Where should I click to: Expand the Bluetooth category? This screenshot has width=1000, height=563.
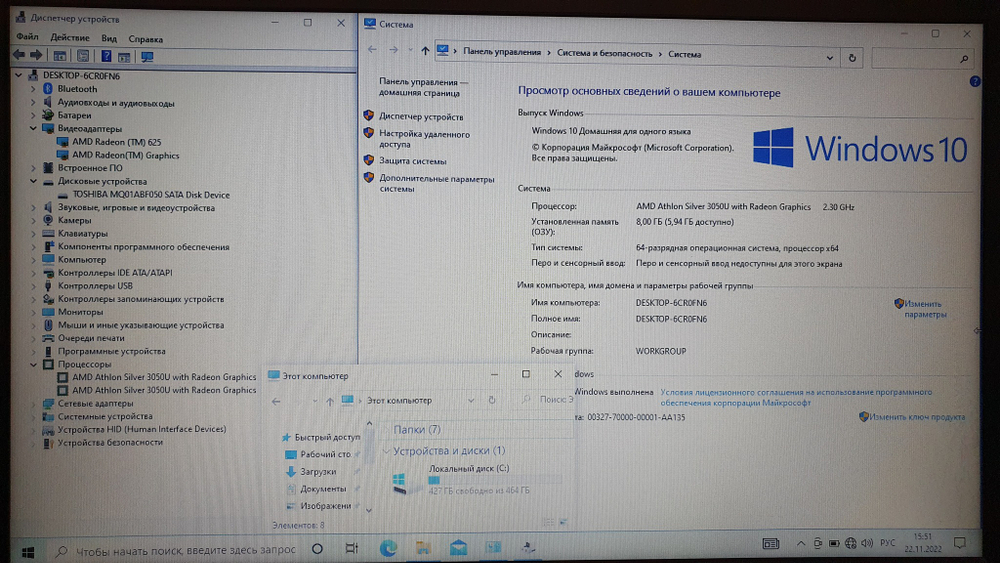point(33,89)
